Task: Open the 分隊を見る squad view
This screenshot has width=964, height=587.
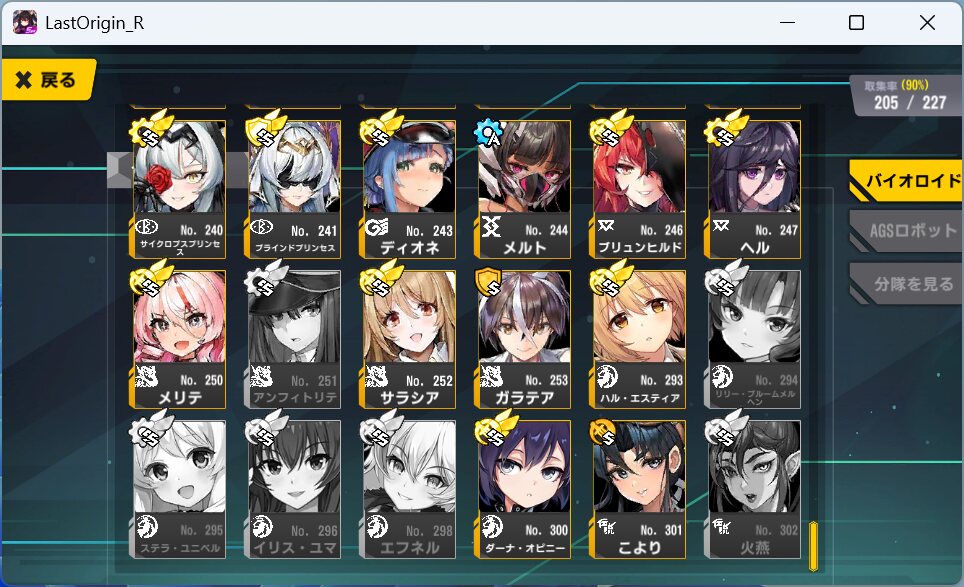Action: [907, 283]
